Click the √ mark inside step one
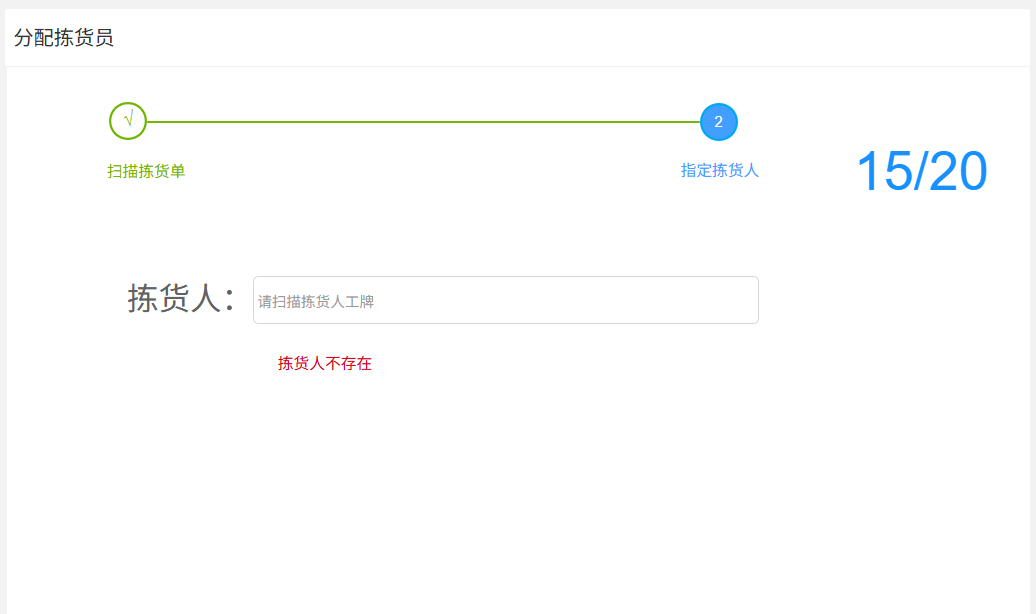Screen dimensions: 1036x614 point(128,120)
